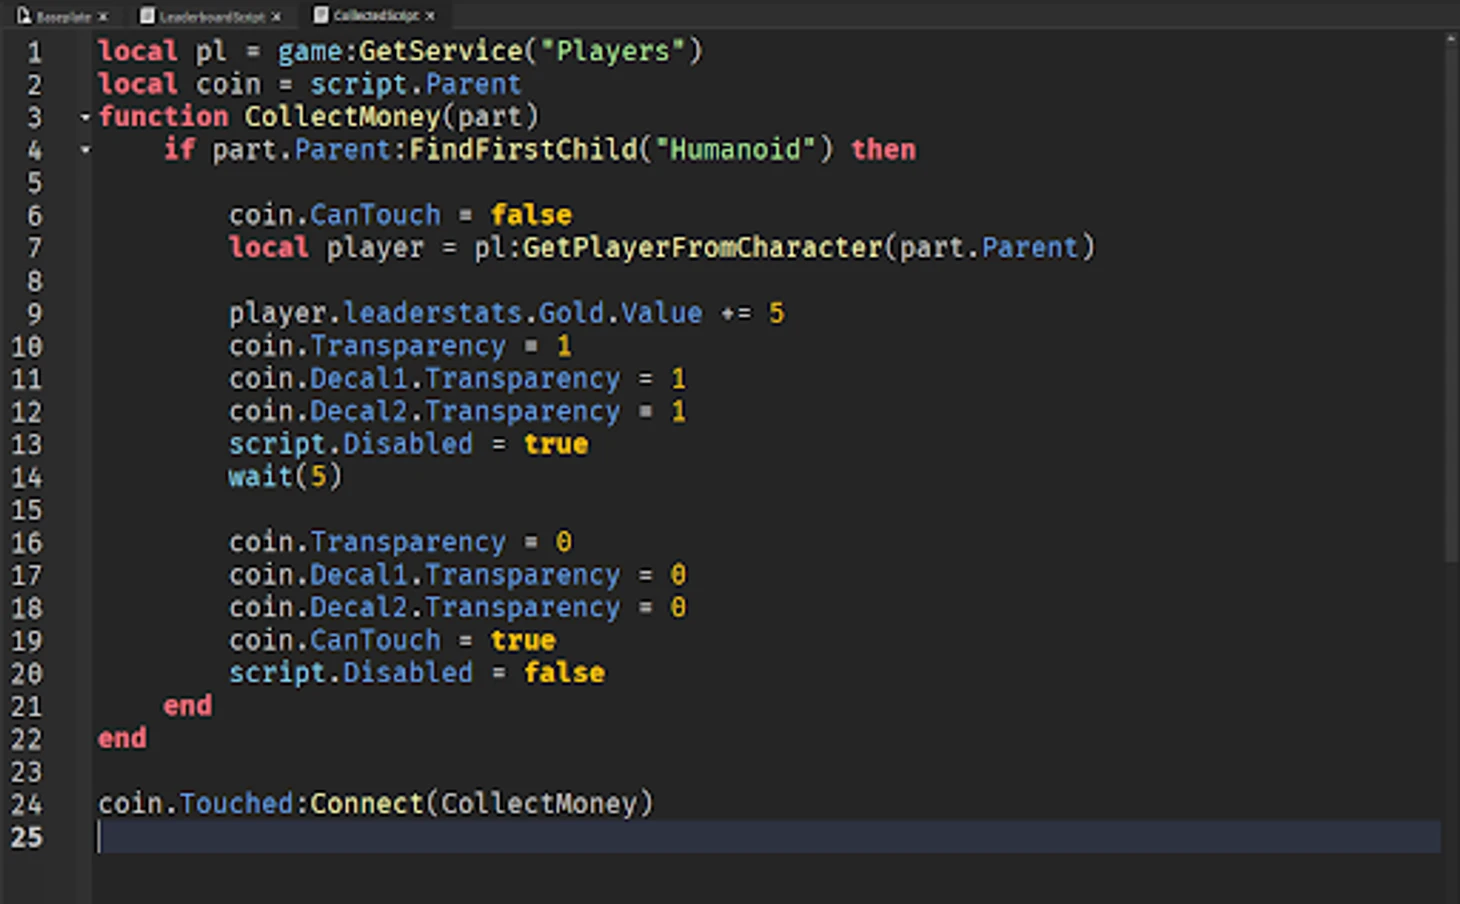This screenshot has width=1460, height=904.
Task: Click the vertical scrollbar thumb
Action: tap(1450, 300)
